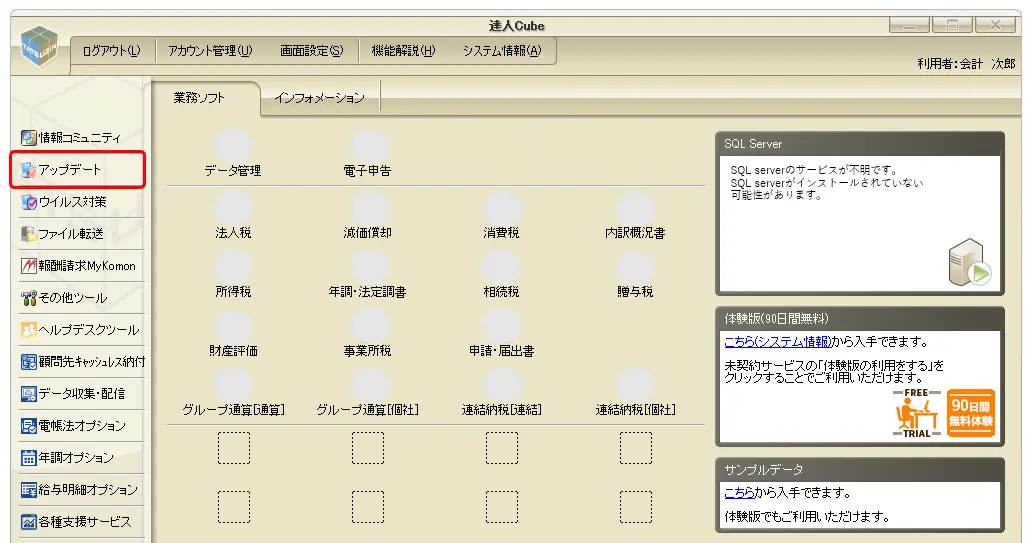Viewport: 1034px width, 543px height.
Task: Open the データ管理 application
Action: 233,155
